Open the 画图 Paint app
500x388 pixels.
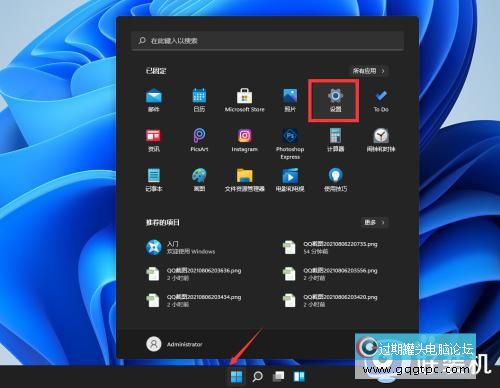click(199, 180)
